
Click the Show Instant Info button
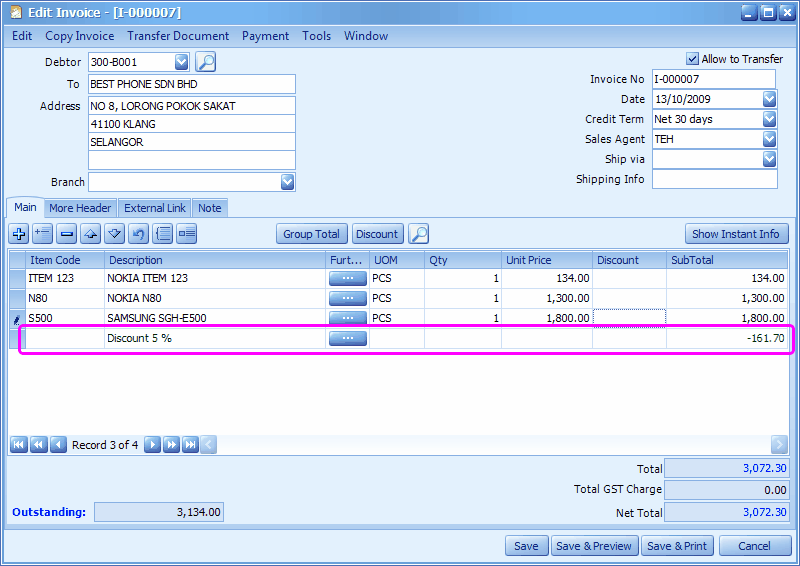(x=736, y=234)
